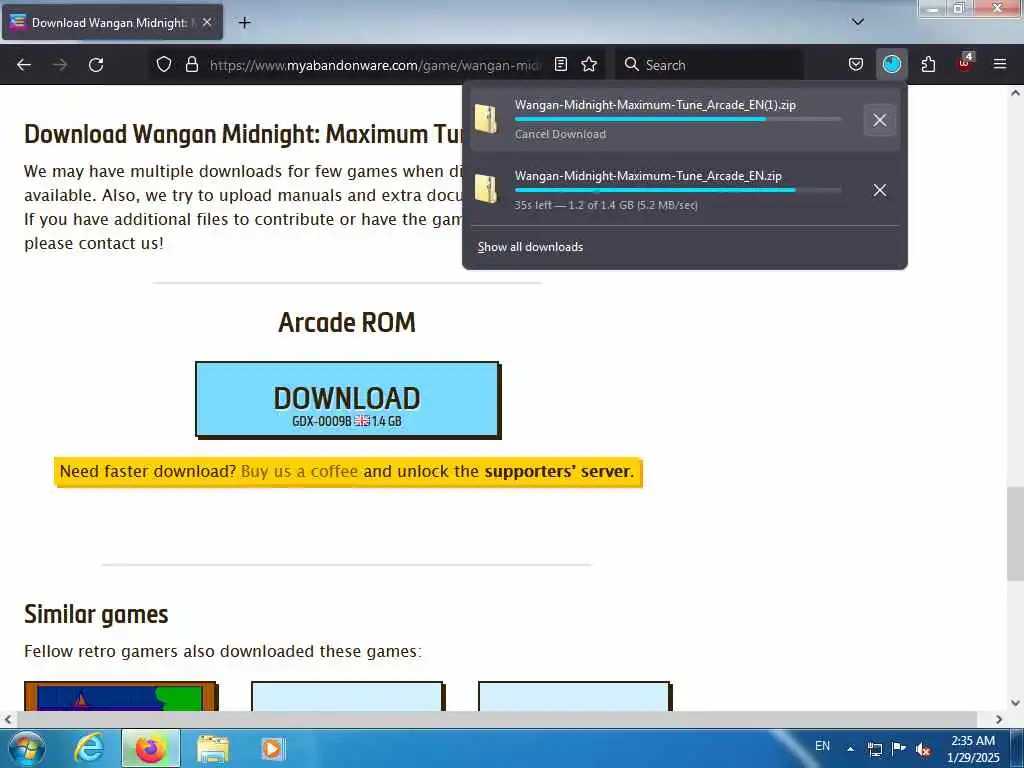
Task: Click the big DOWNLOAD GDX-0009B button
Action: coord(347,400)
